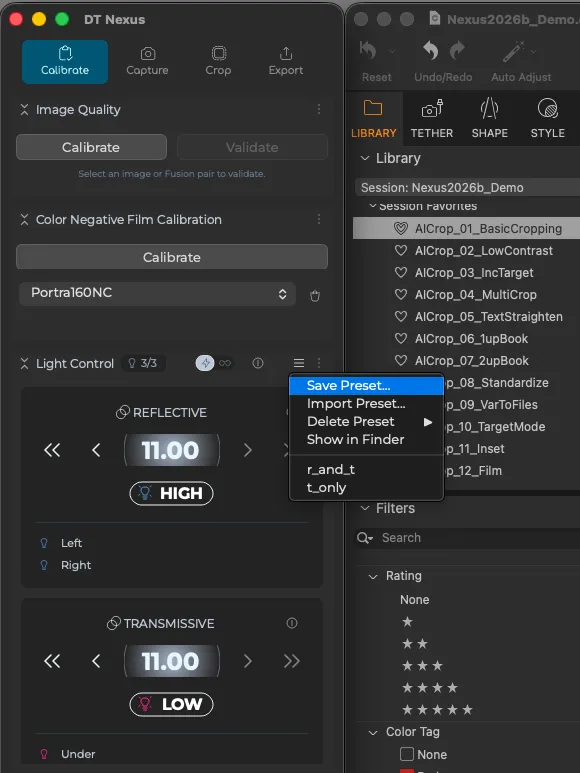Viewport: 580px width, 773px height.
Task: Open Color Negative Film Calibration options dots
Action: (319, 219)
